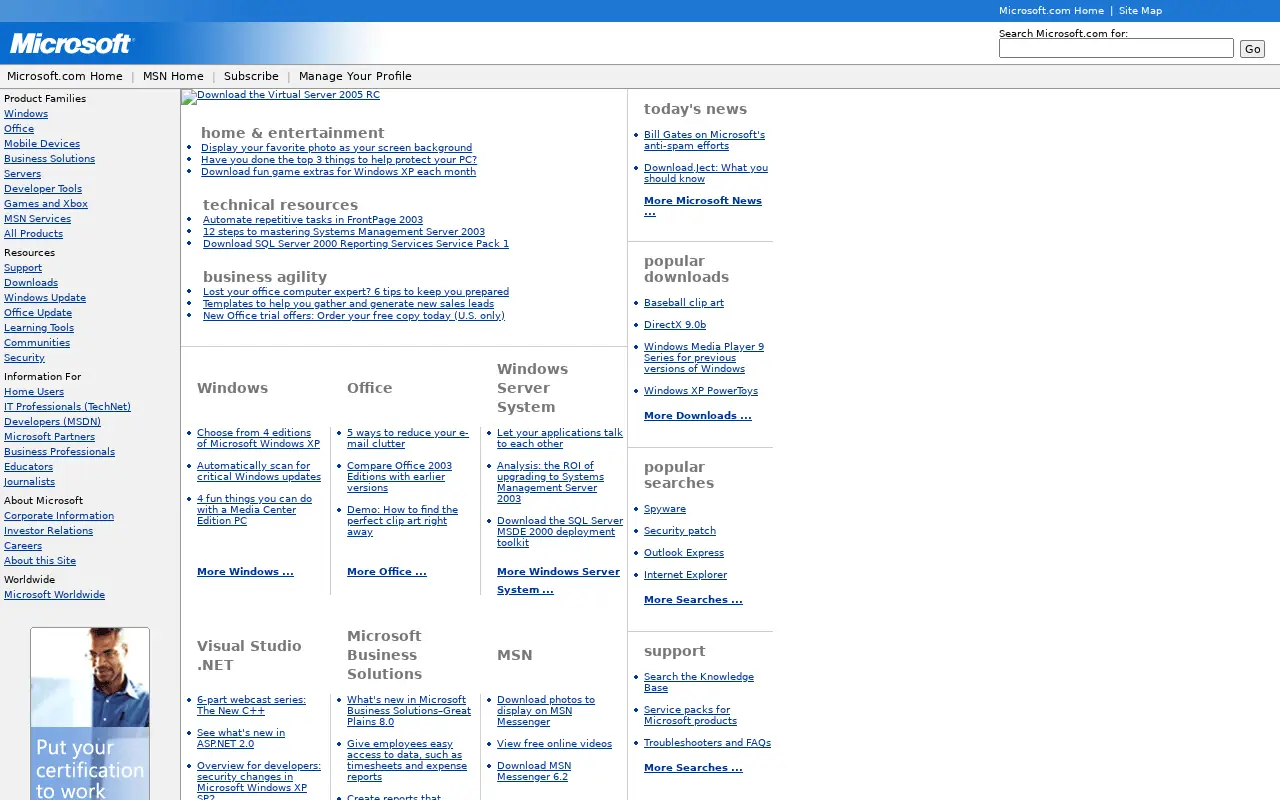Open Microsoft.com Home in the navigation bar
Screen dimensions: 1280x800
pyautogui.click(x=65, y=76)
